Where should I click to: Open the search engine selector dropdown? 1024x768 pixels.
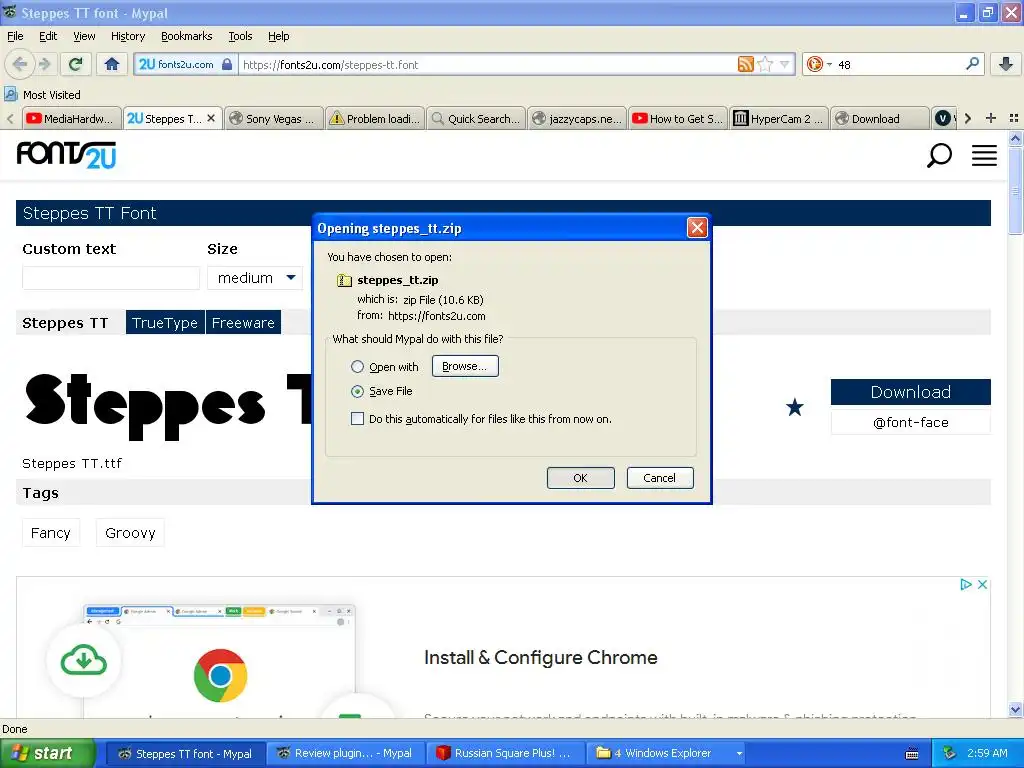[819, 64]
